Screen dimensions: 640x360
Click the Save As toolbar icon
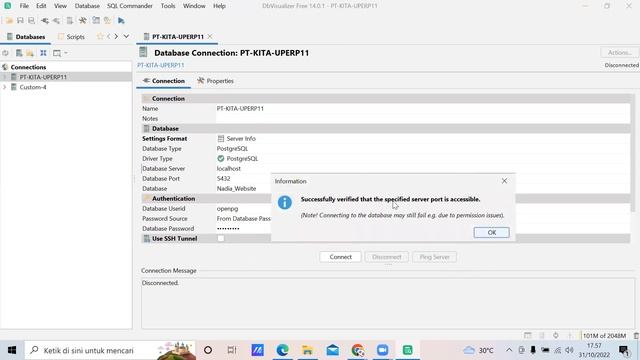click(31, 20)
